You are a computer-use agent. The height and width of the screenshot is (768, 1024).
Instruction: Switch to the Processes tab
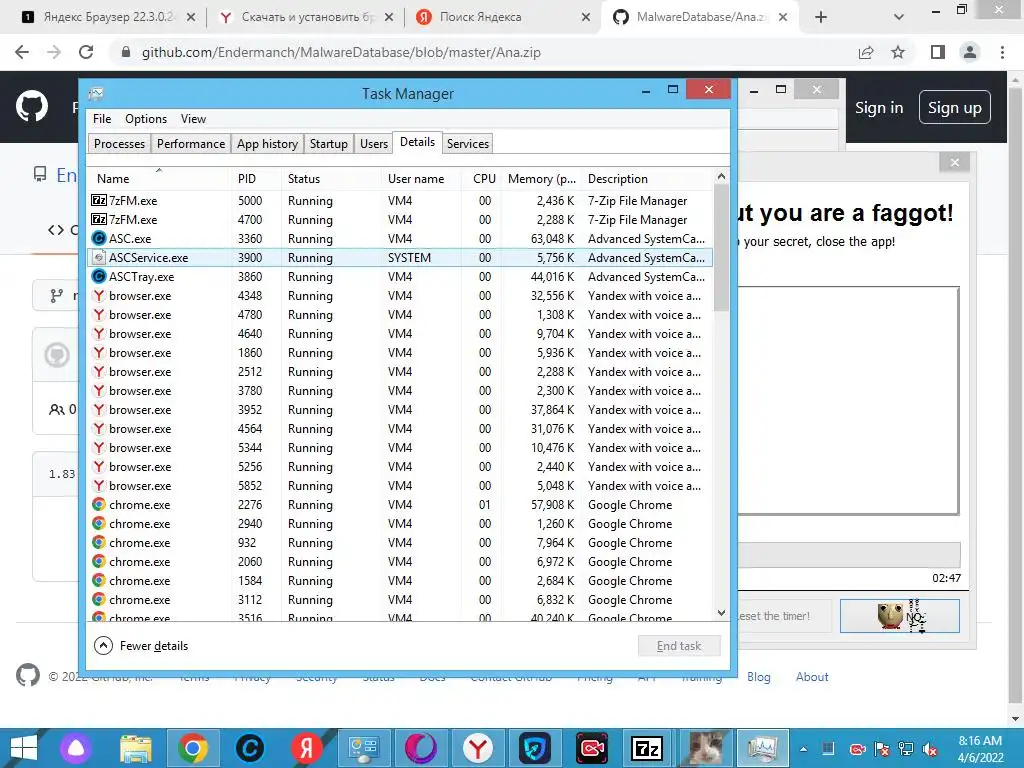(x=120, y=144)
